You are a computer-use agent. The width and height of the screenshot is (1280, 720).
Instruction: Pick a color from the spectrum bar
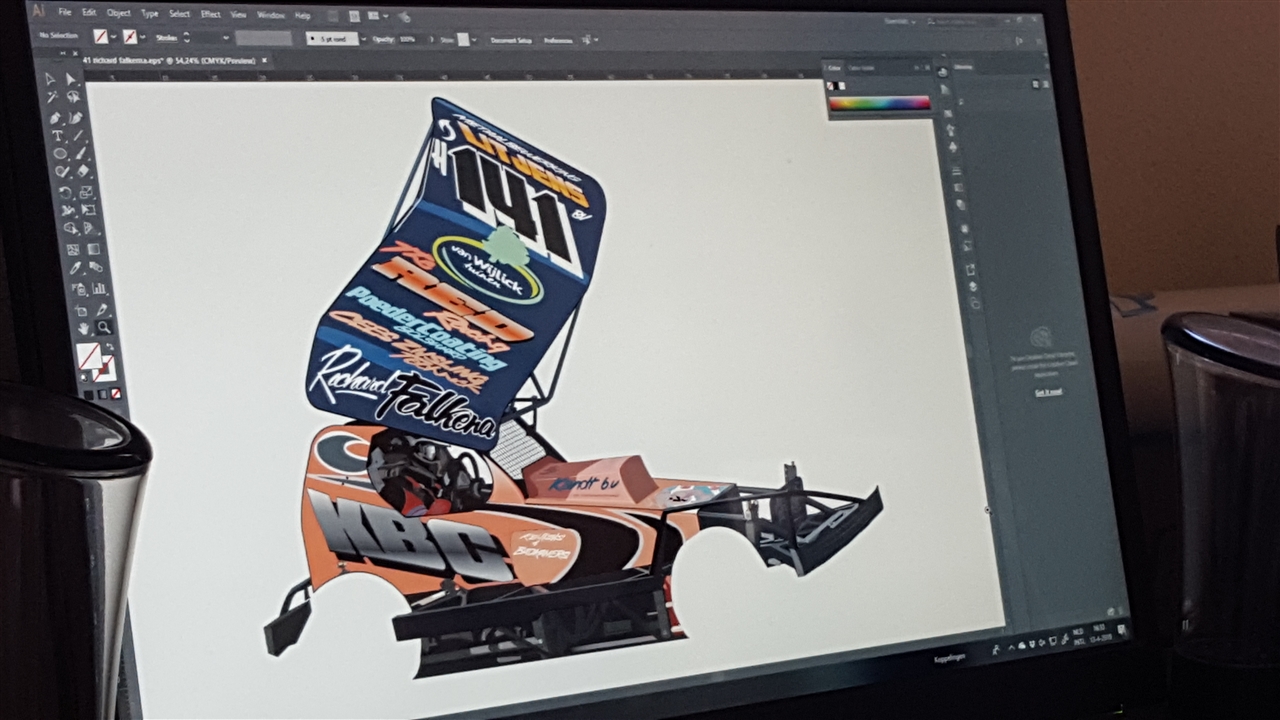pos(879,103)
